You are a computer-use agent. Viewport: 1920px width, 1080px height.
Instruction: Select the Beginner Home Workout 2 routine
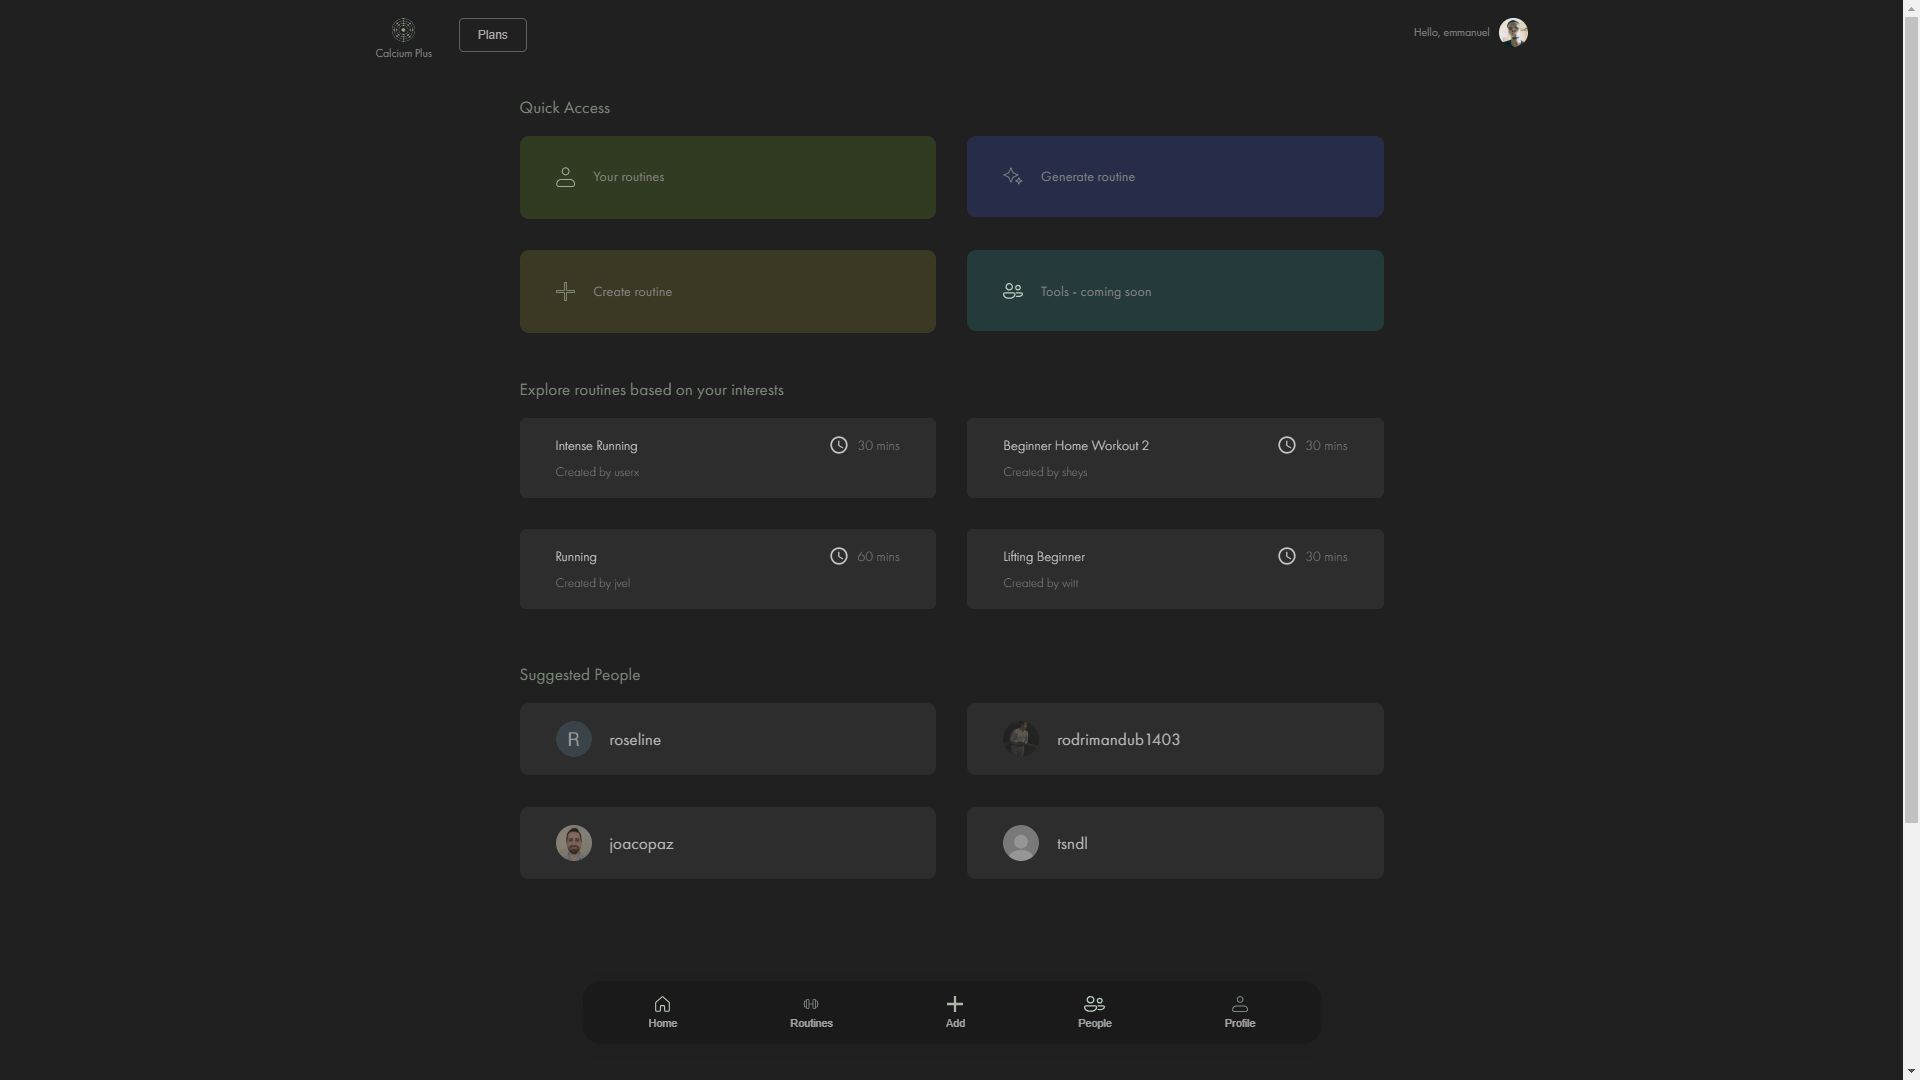tap(1175, 458)
